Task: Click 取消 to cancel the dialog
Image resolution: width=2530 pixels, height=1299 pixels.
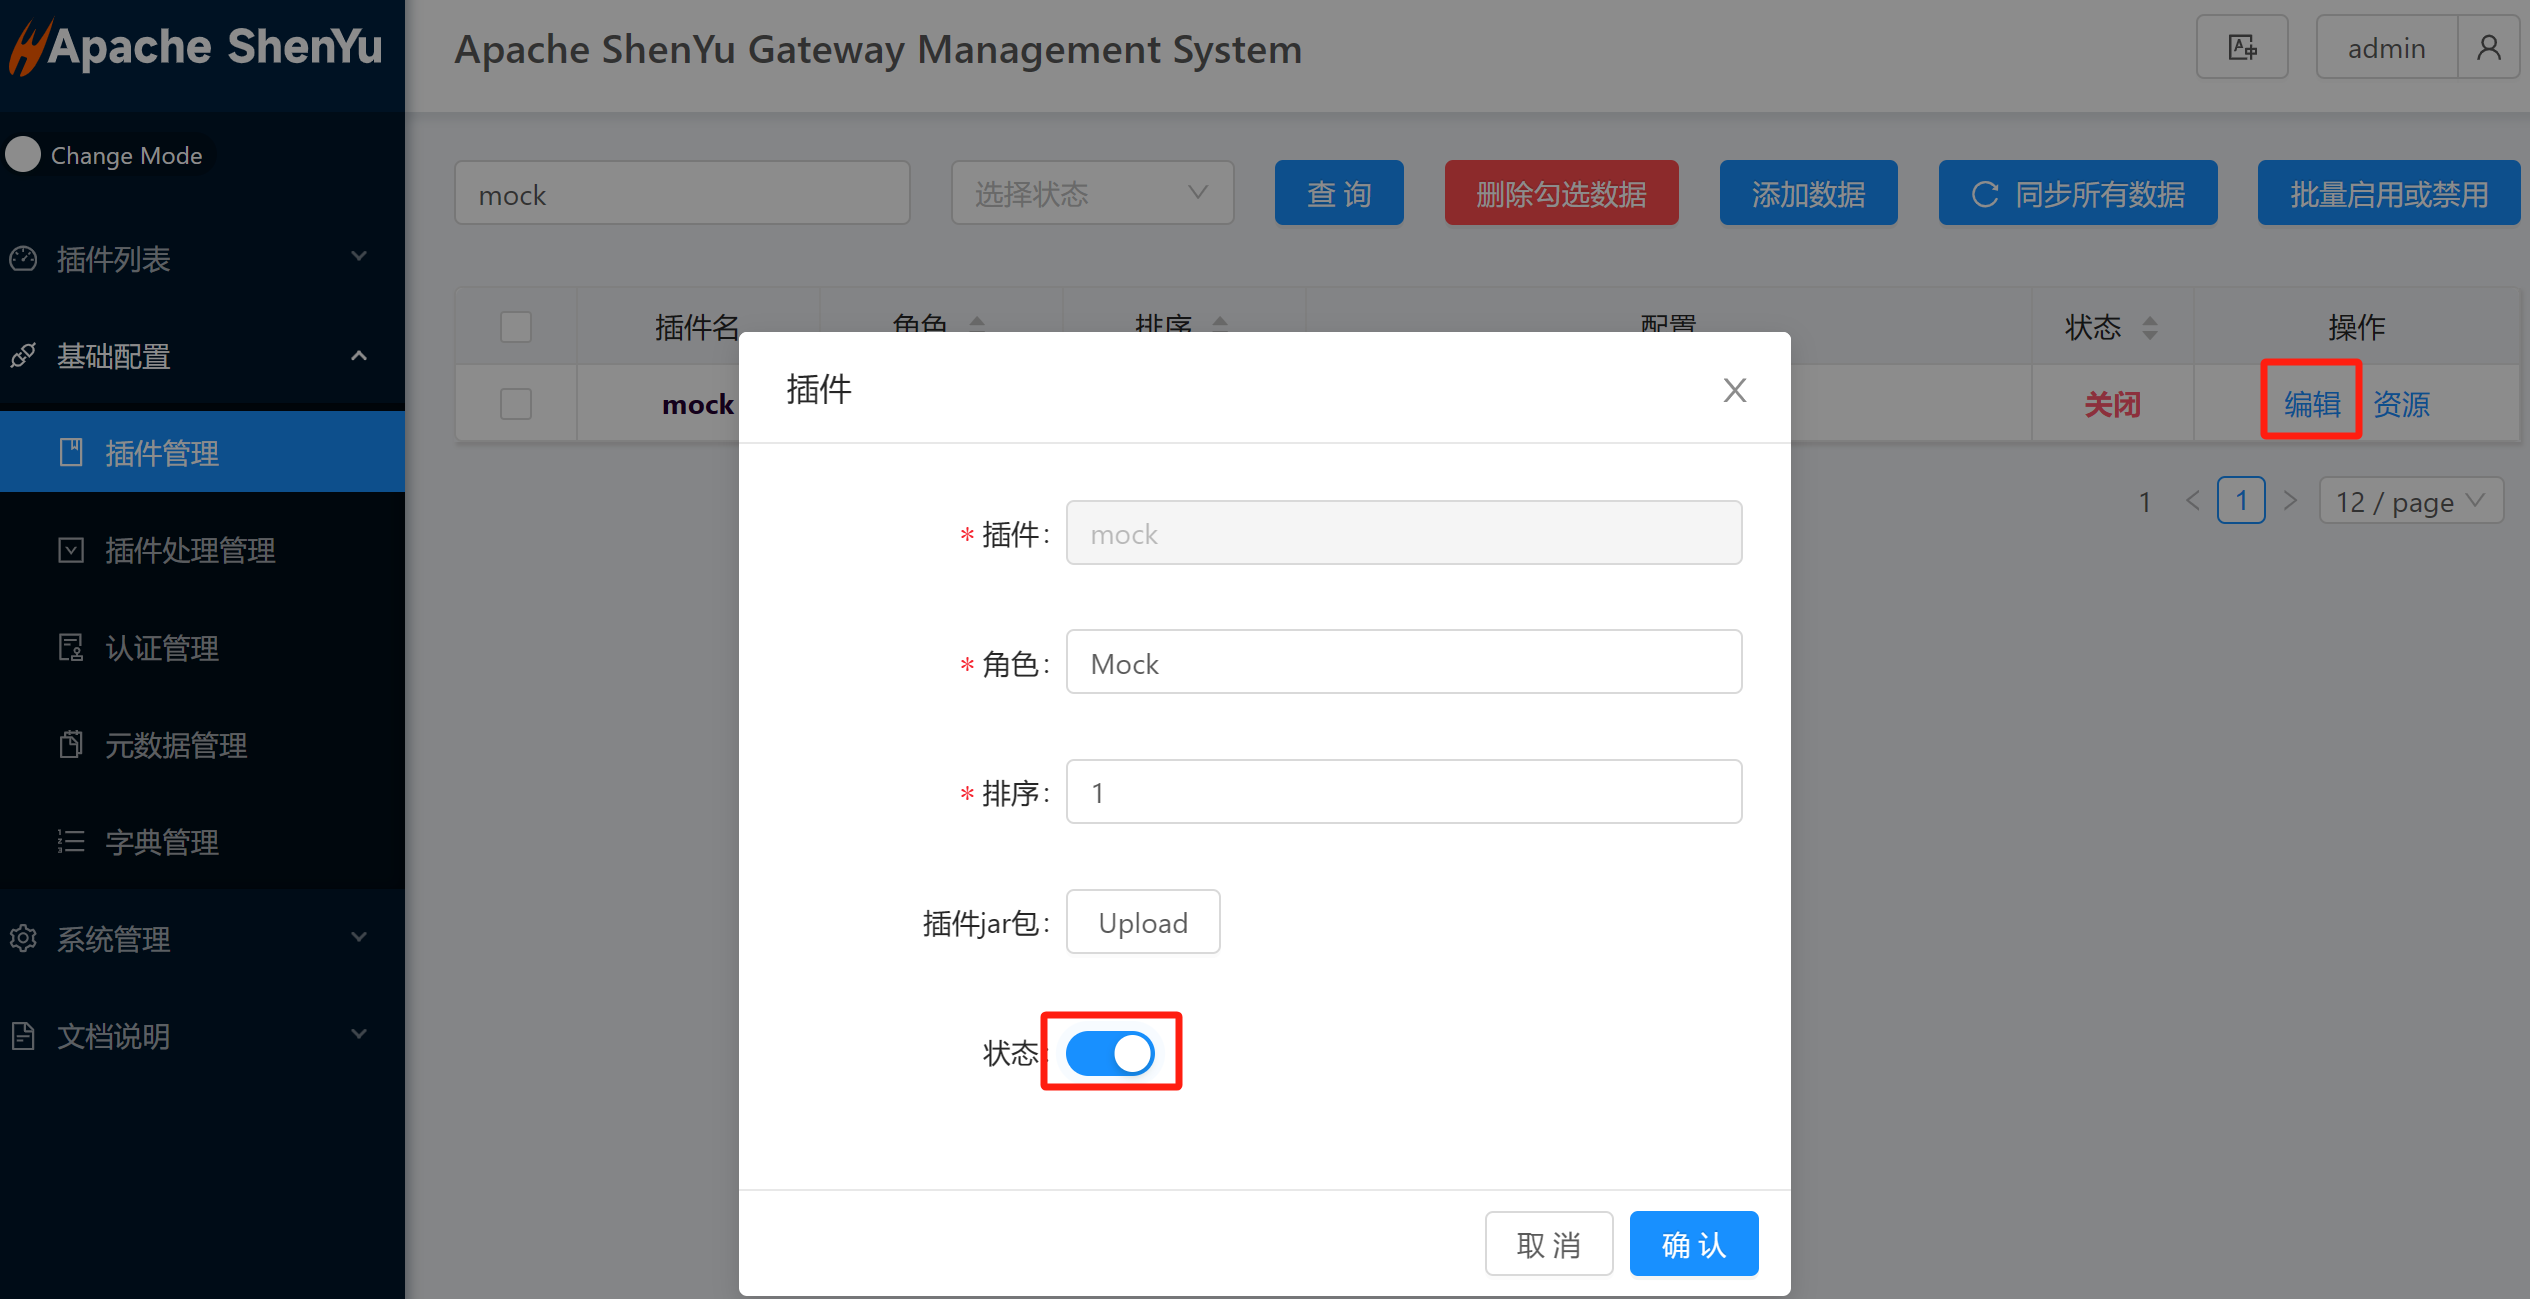Action: click(x=1549, y=1244)
